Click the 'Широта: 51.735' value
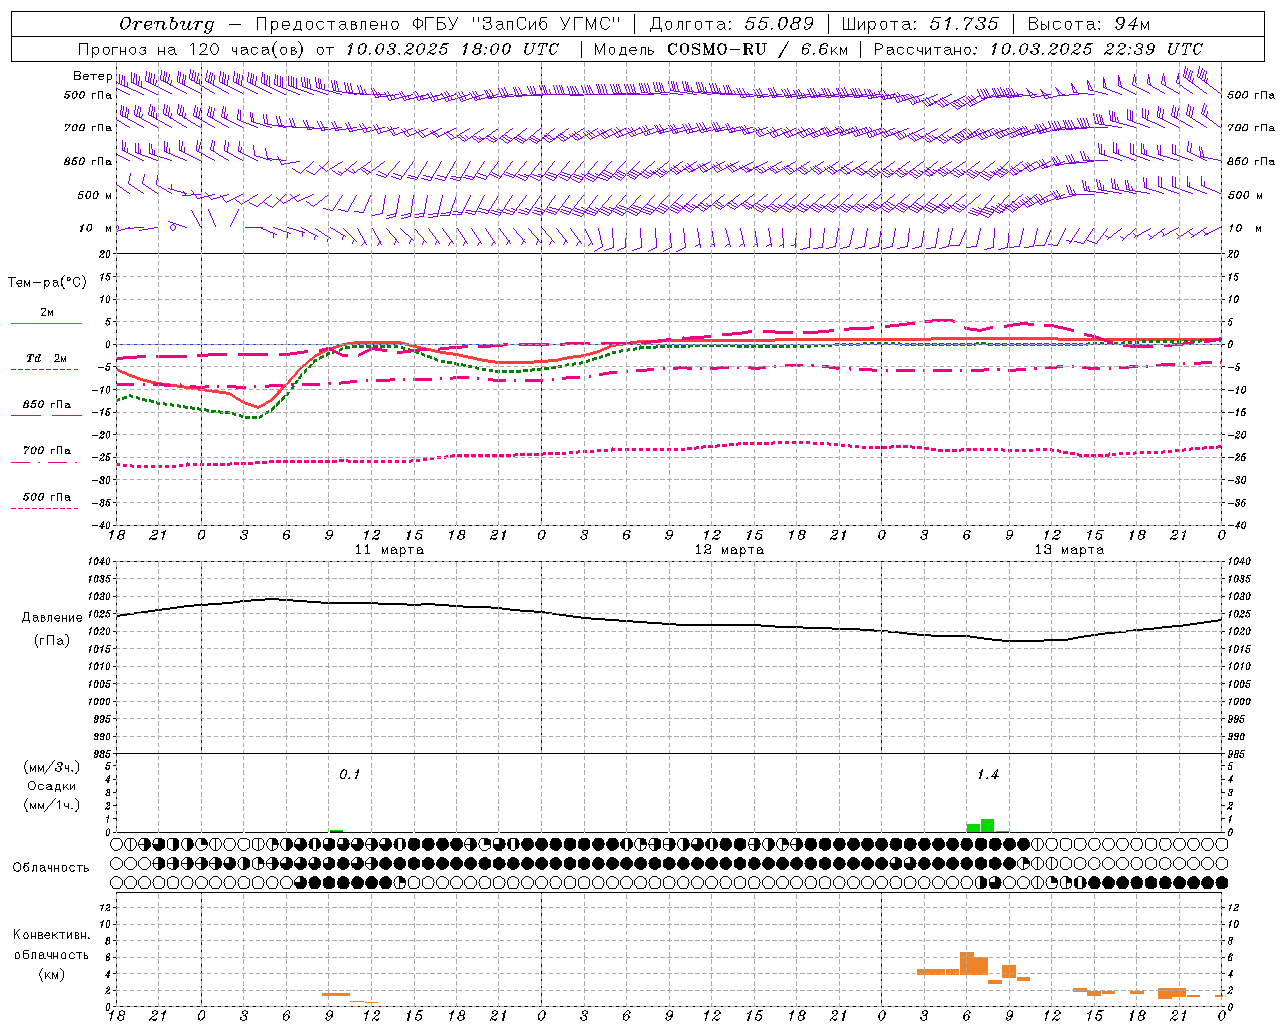Image resolution: width=1280 pixels, height=1024 pixels. click(920, 24)
